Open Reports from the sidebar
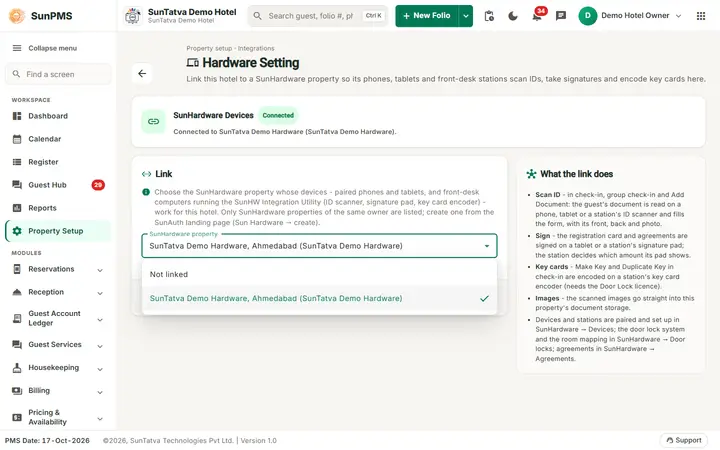The image size is (720, 450). click(x=58, y=208)
